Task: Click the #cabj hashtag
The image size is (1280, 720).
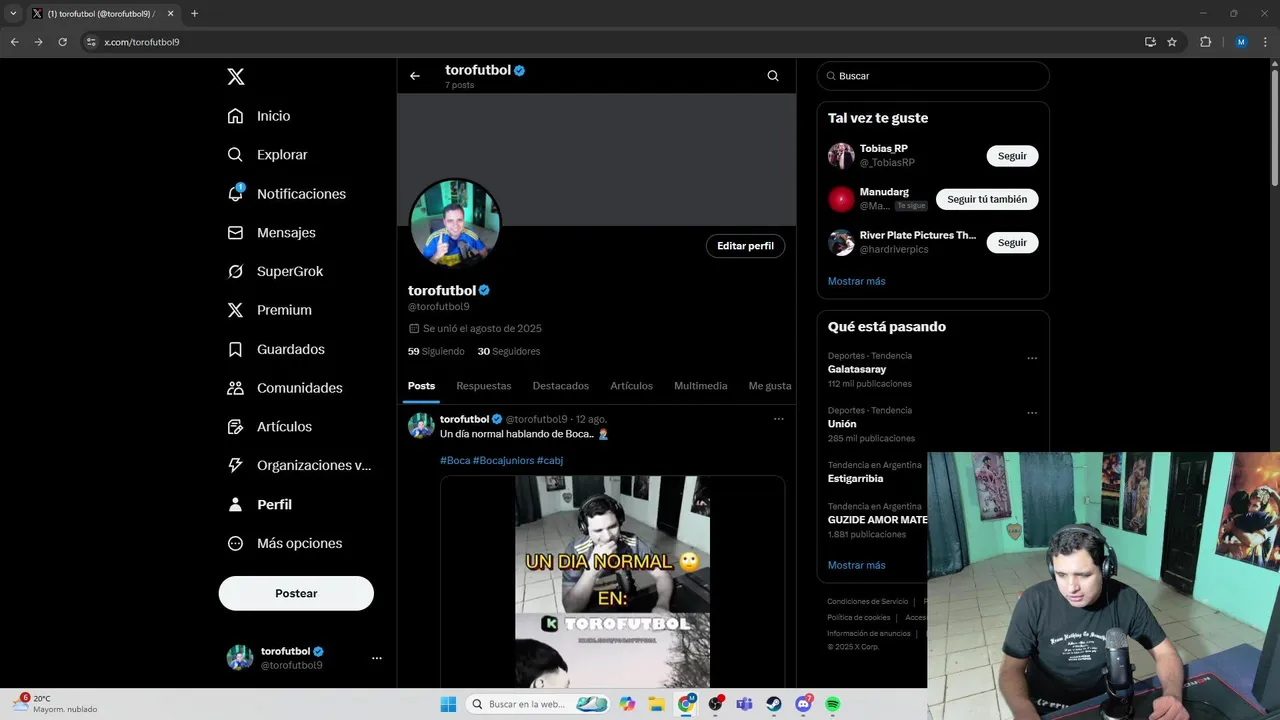Action: click(x=550, y=460)
